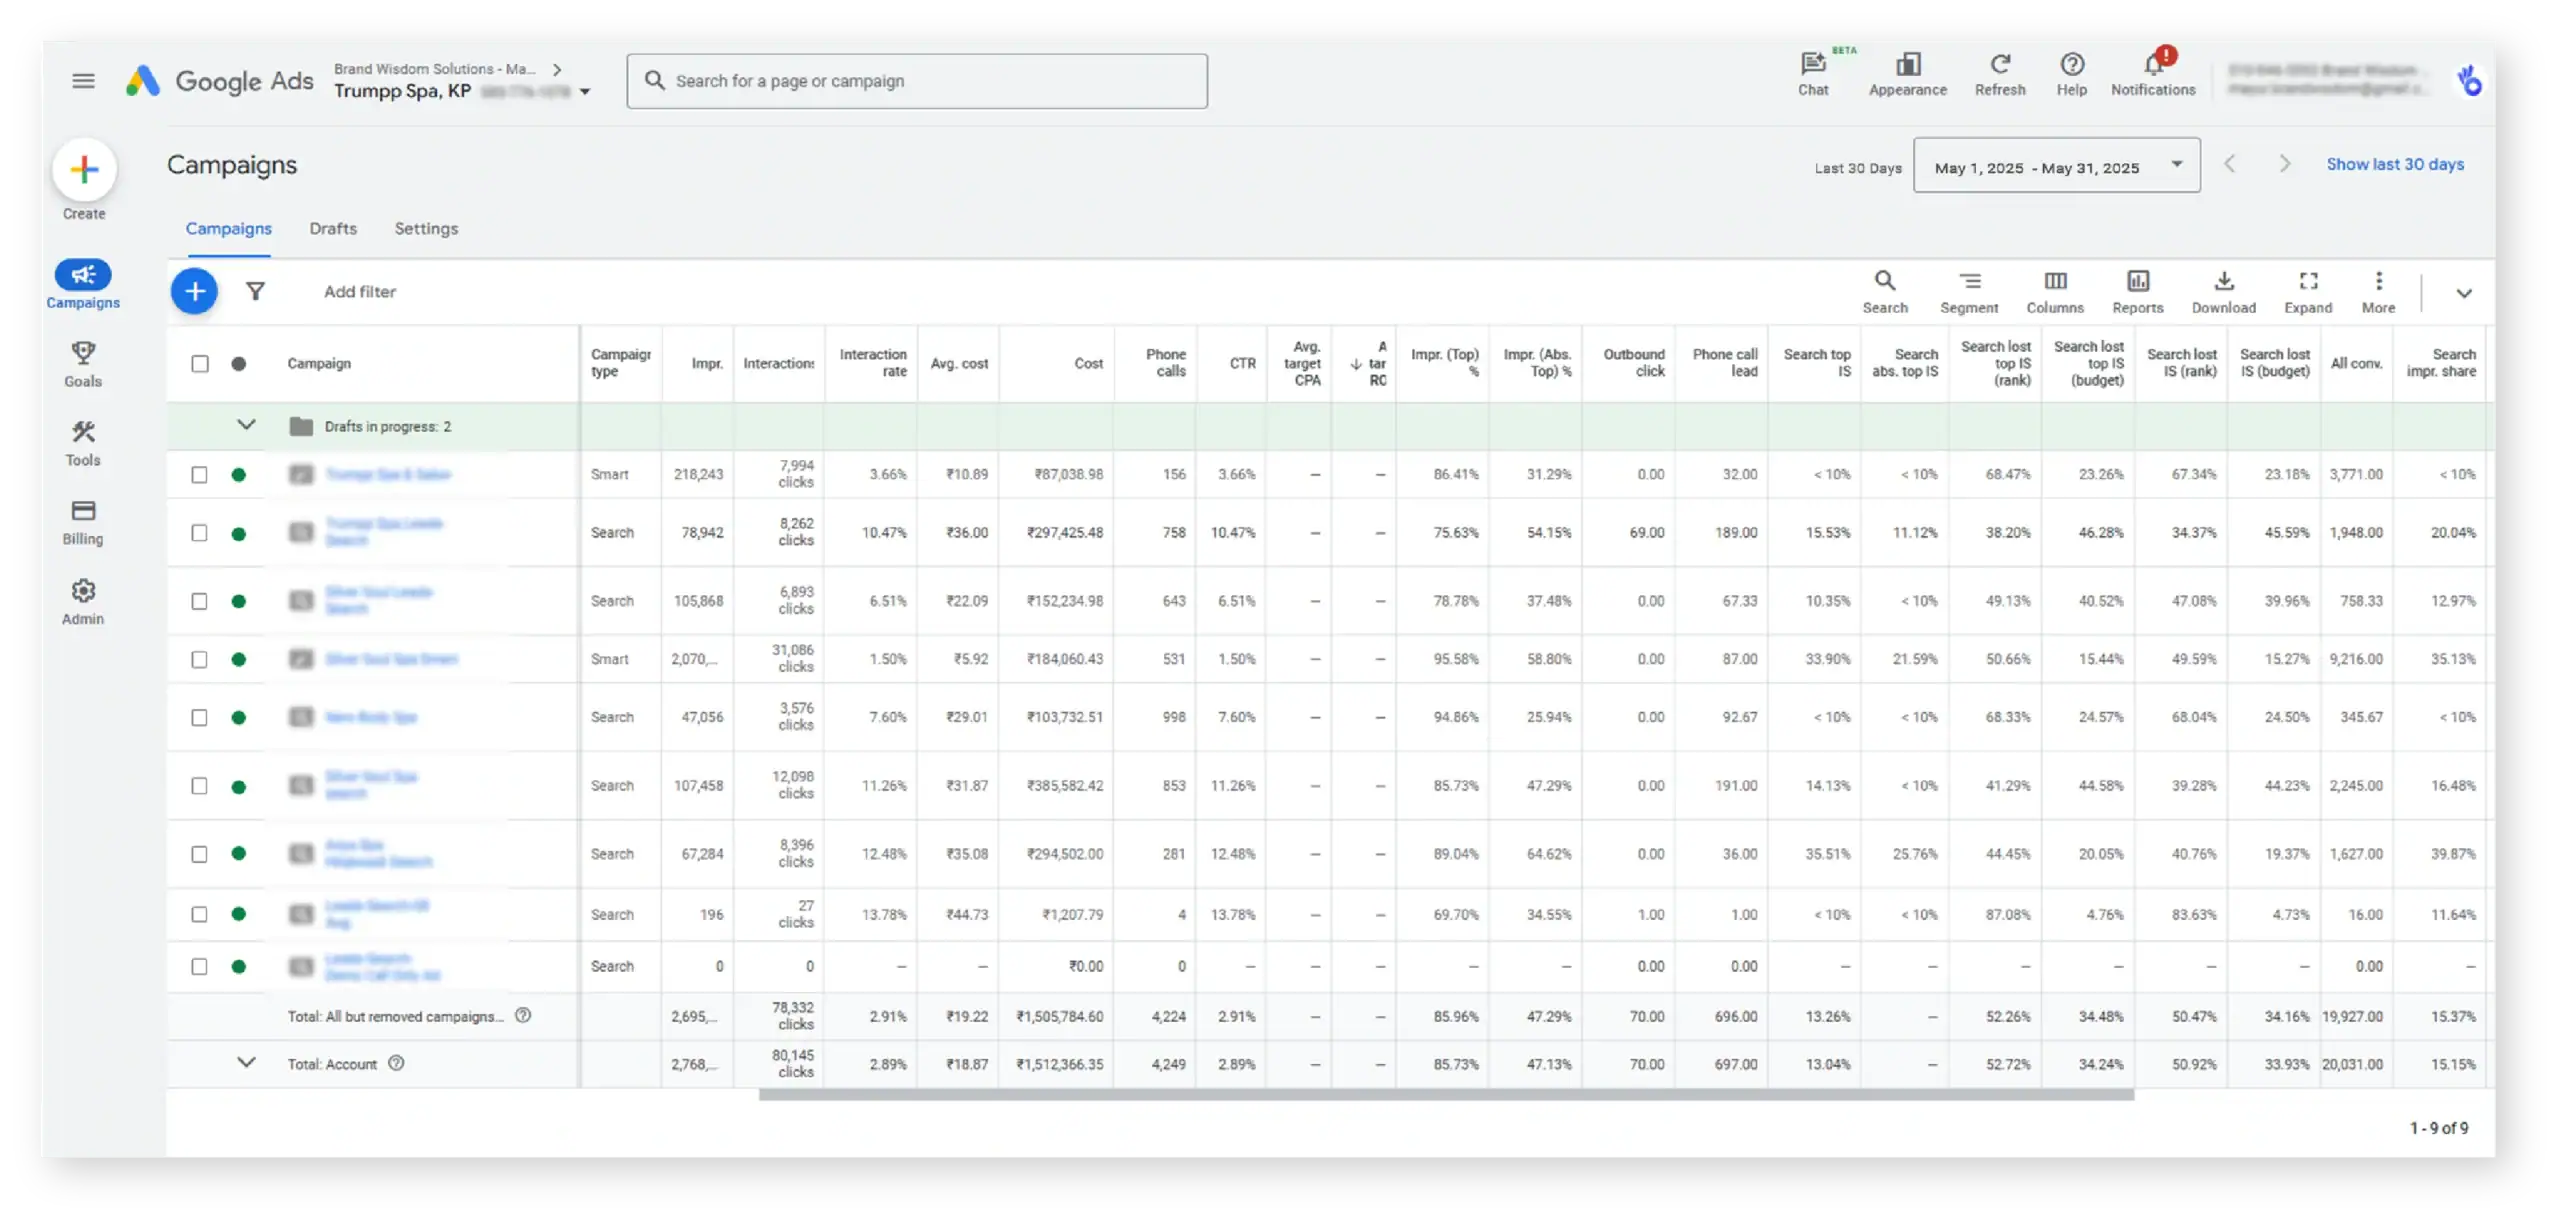Collapse the Drafts in progress row
The image size is (2560, 1221).
(246, 425)
